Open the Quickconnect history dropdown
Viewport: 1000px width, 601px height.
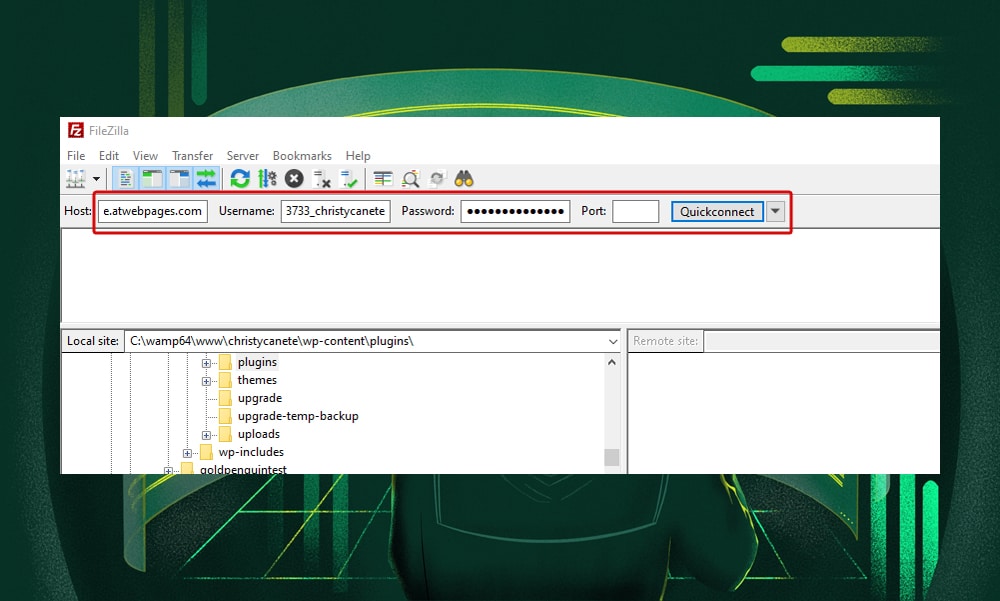(x=776, y=211)
